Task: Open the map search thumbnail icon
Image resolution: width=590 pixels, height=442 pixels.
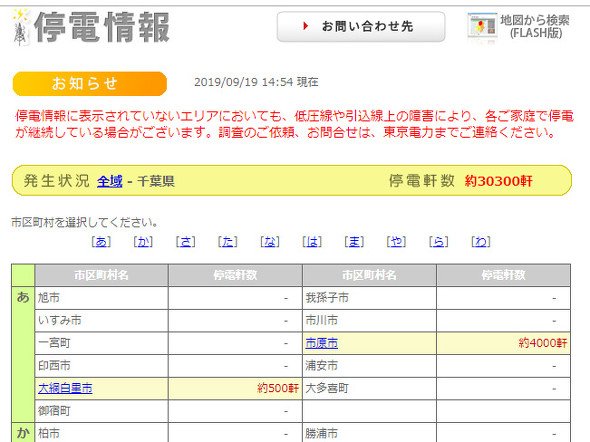Action: pyautogui.click(x=482, y=27)
